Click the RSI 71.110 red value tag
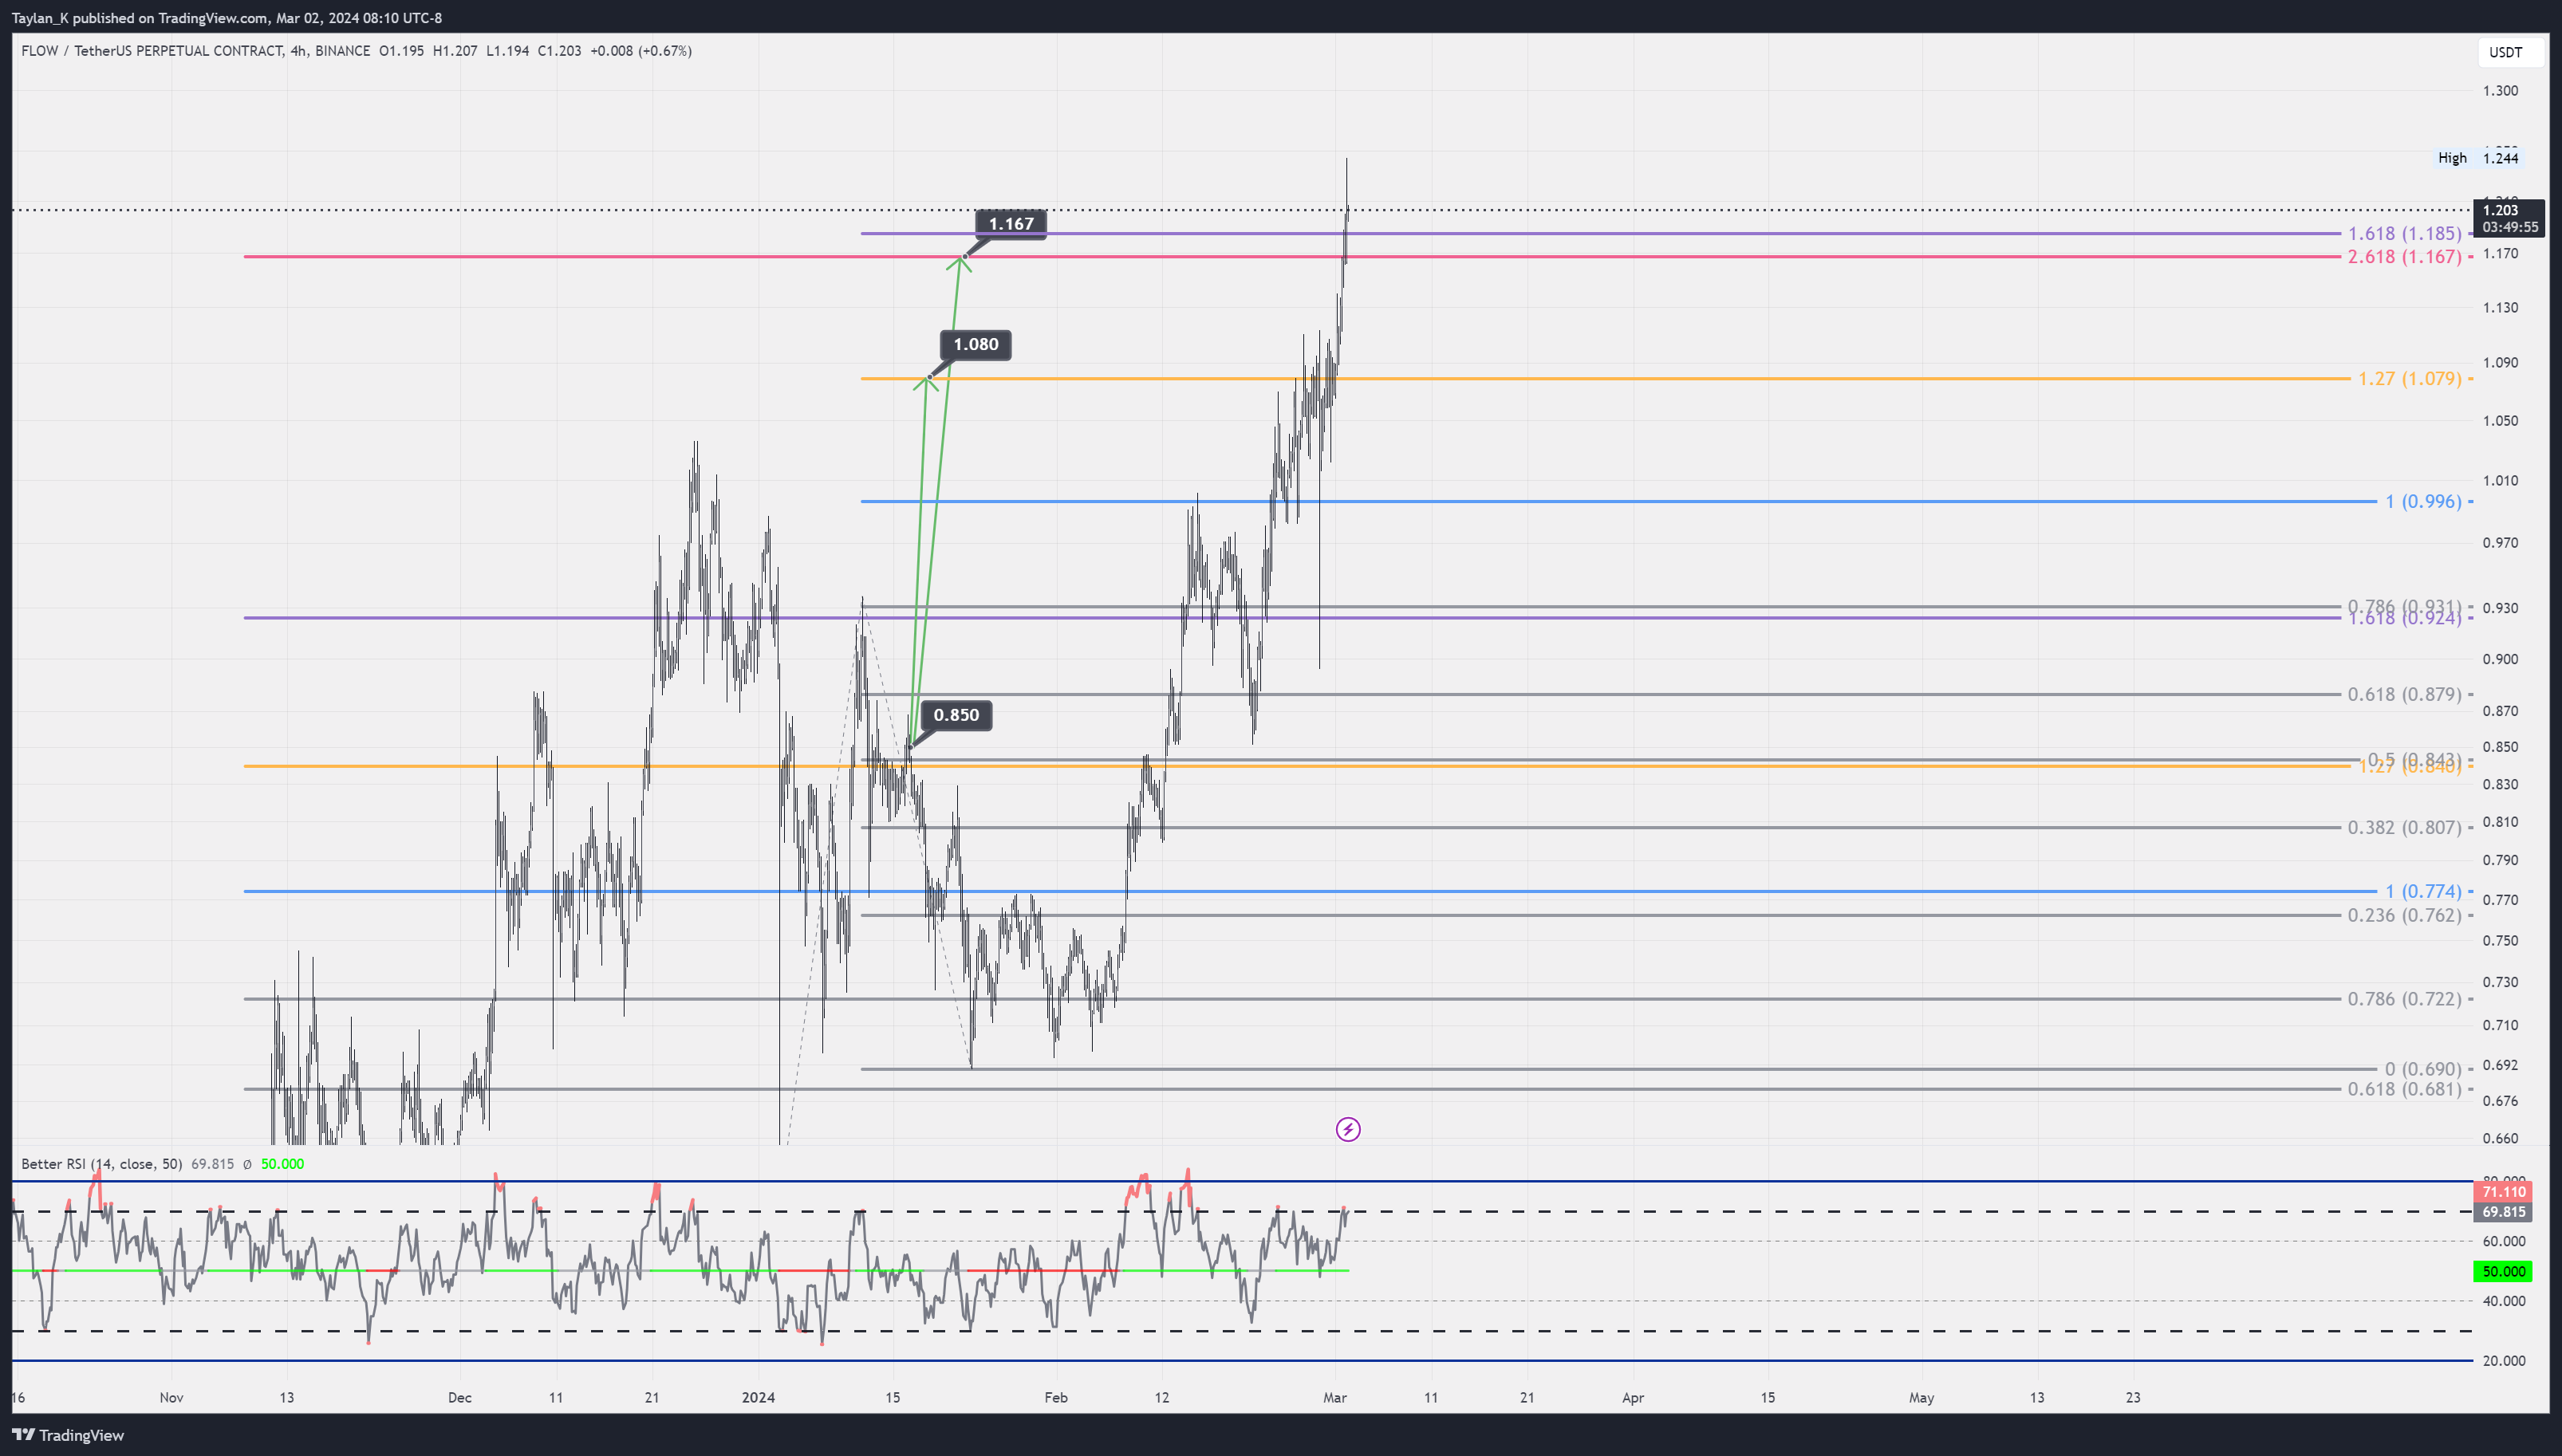The height and width of the screenshot is (1456, 2562). tap(2503, 1192)
